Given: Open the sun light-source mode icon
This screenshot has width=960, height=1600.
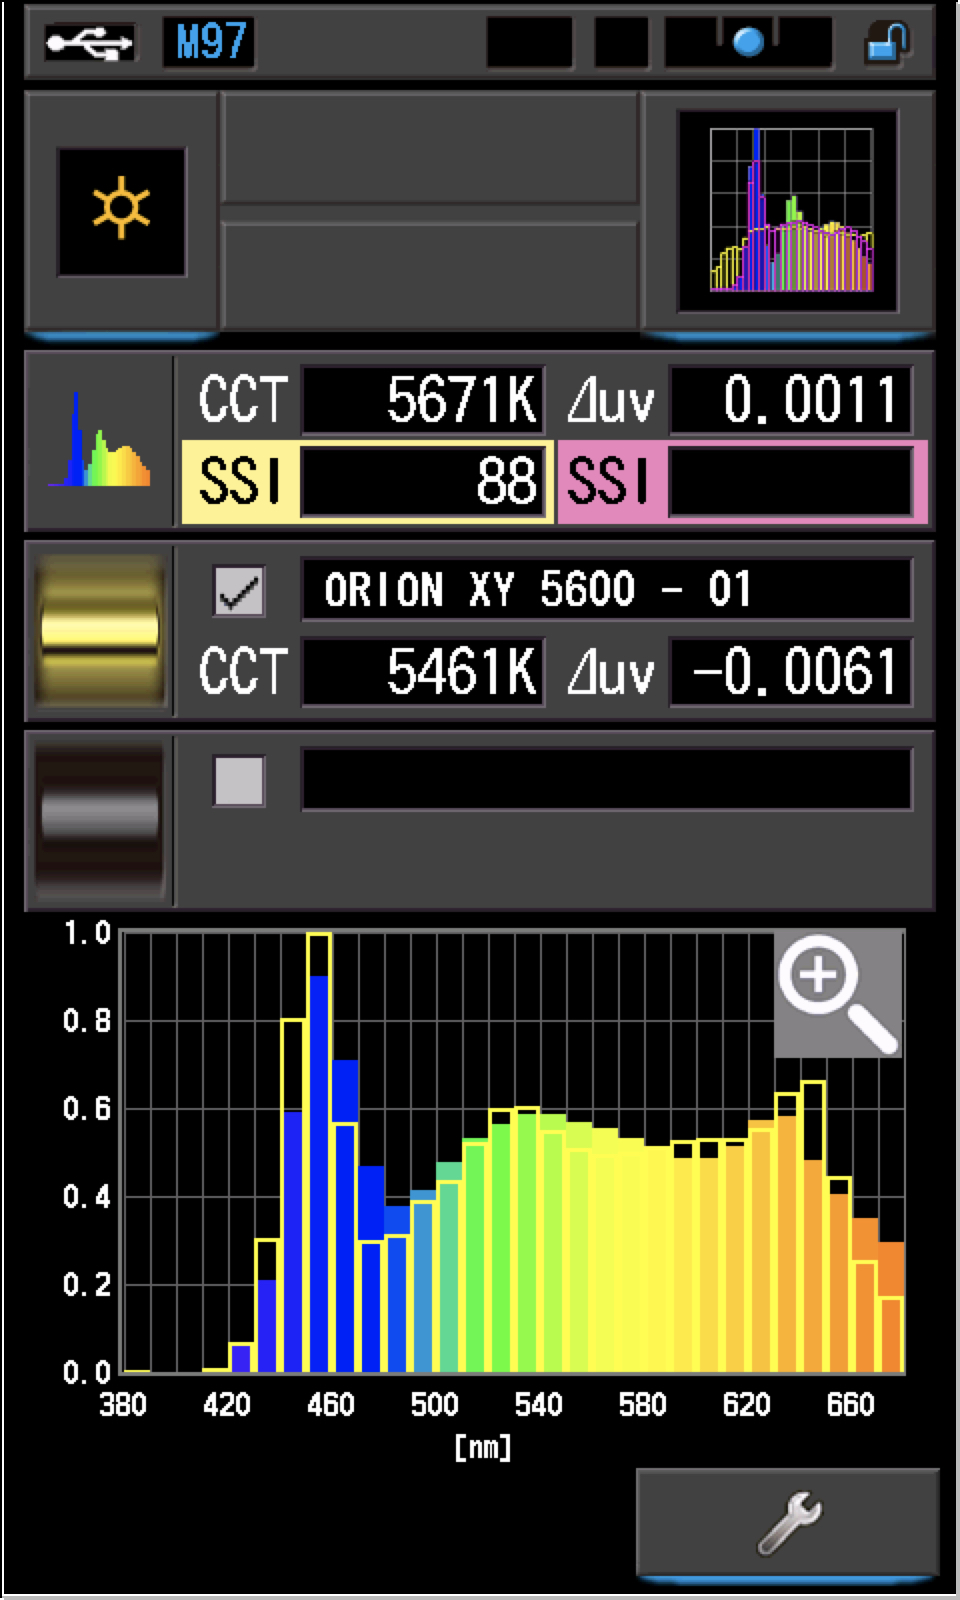Looking at the screenshot, I should pos(121,211).
